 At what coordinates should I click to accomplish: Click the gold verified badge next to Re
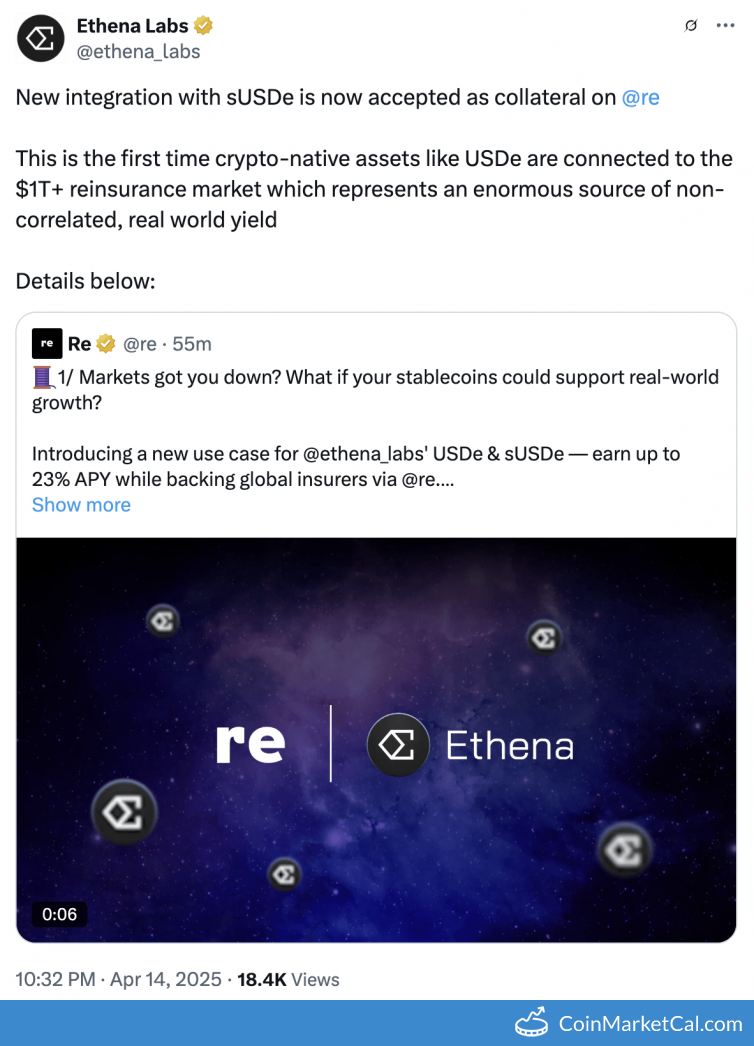(106, 344)
